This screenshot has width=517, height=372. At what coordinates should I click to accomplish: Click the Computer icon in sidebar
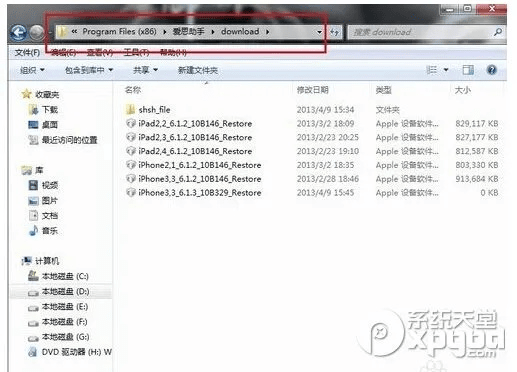27,261
